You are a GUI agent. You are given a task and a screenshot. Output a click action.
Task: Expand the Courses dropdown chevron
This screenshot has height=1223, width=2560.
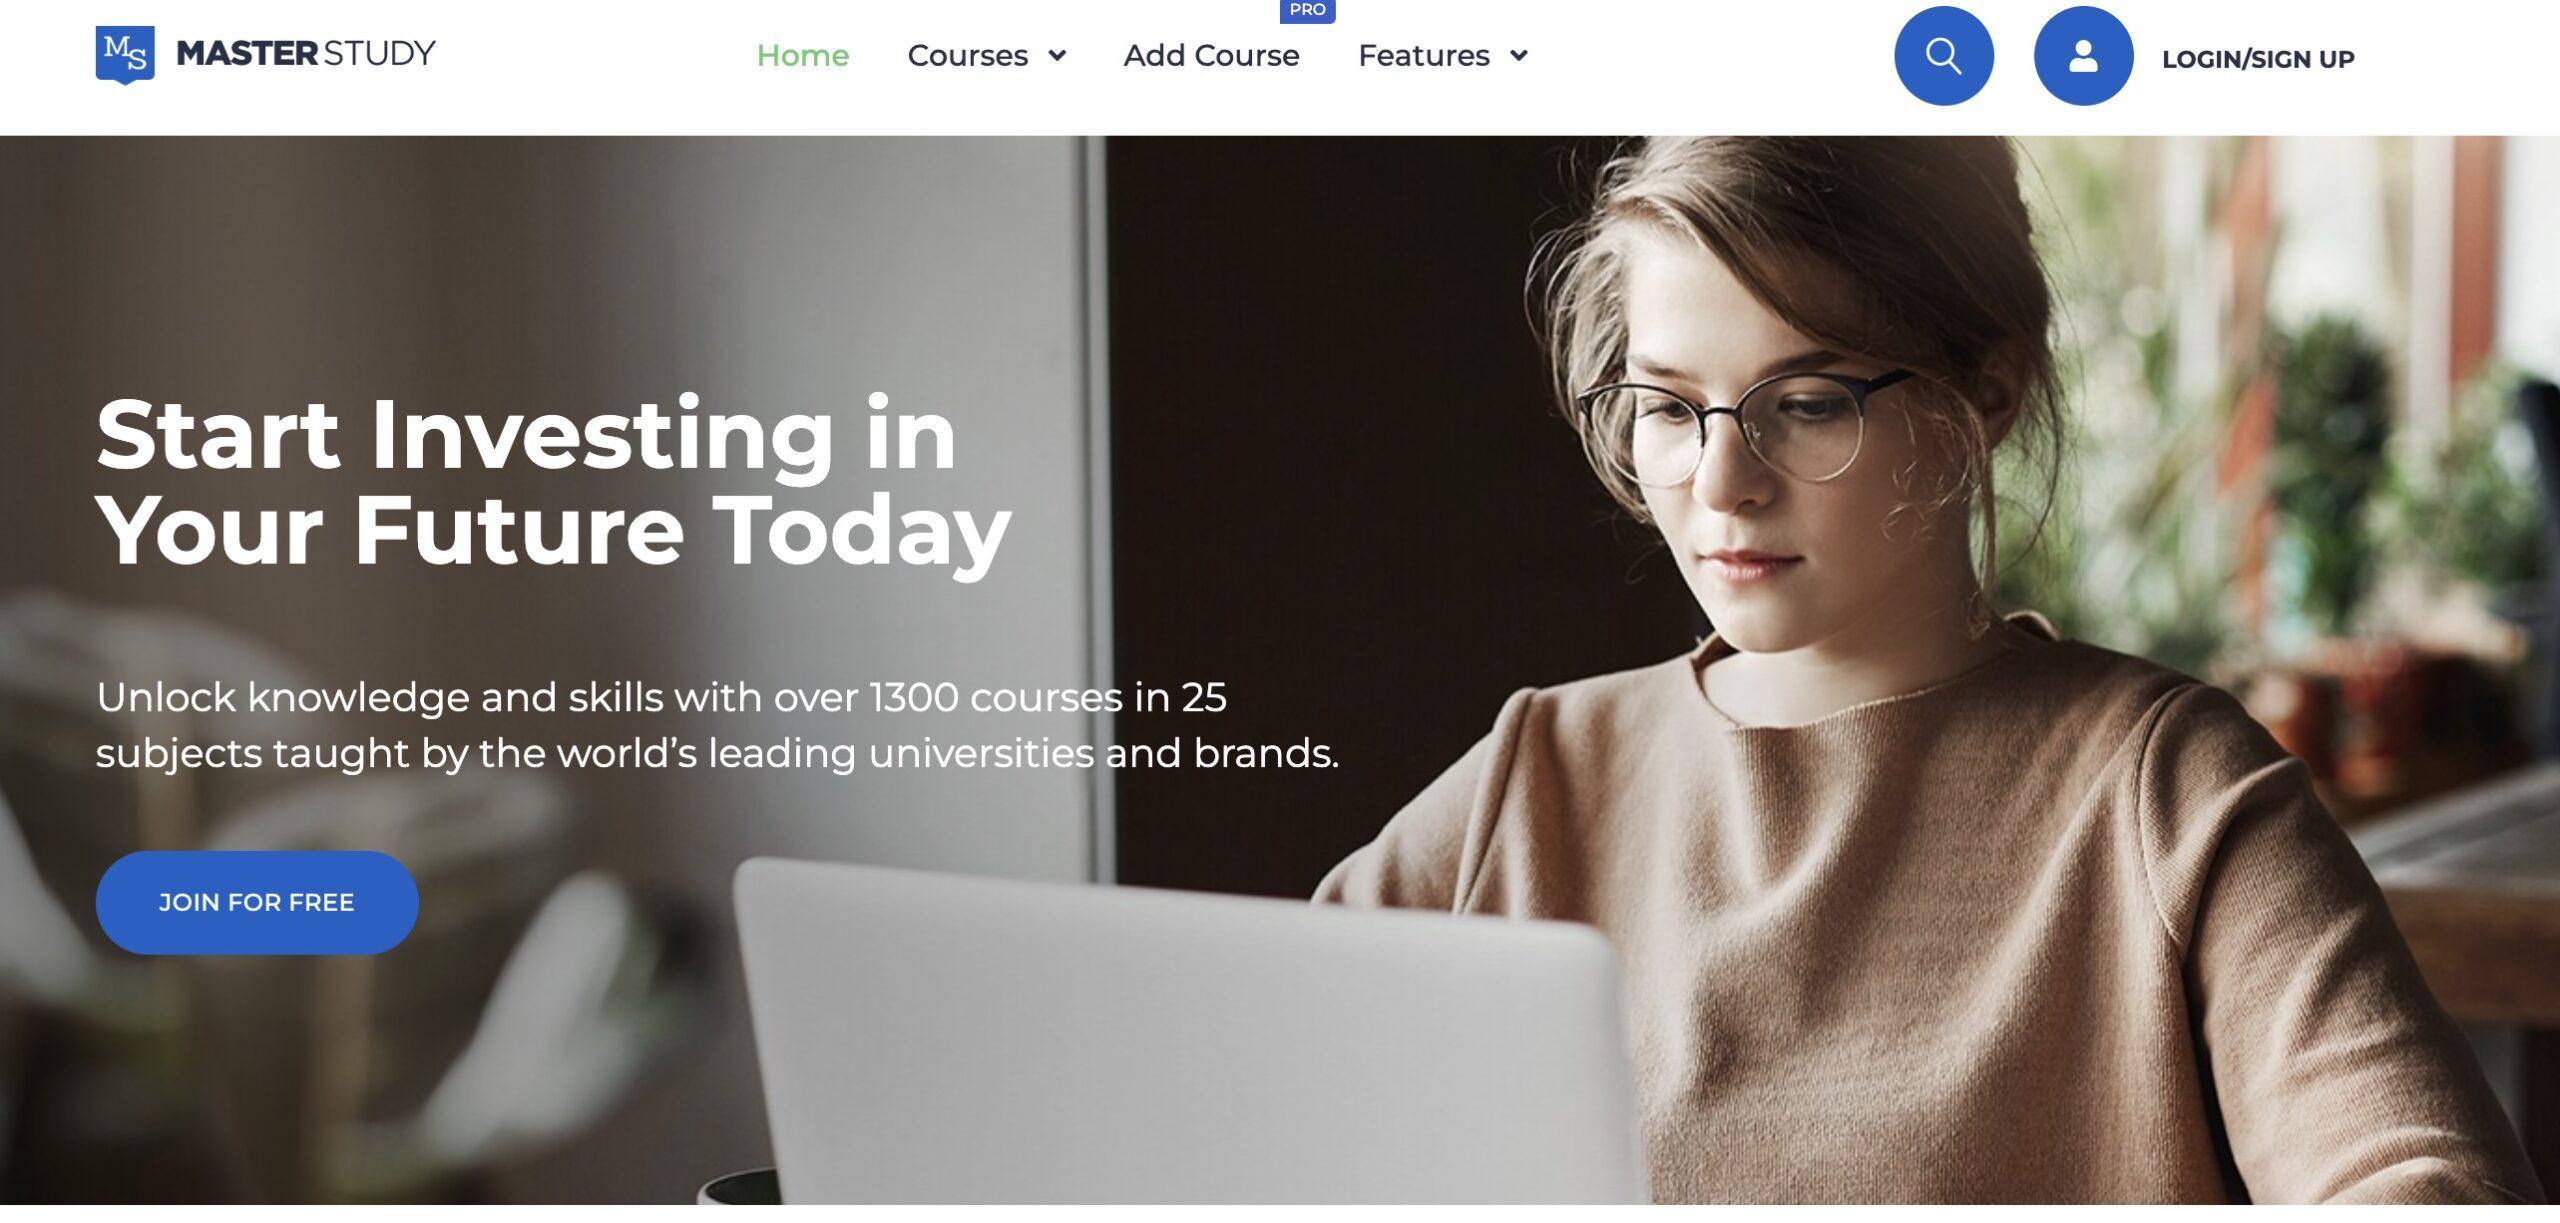coord(1057,55)
